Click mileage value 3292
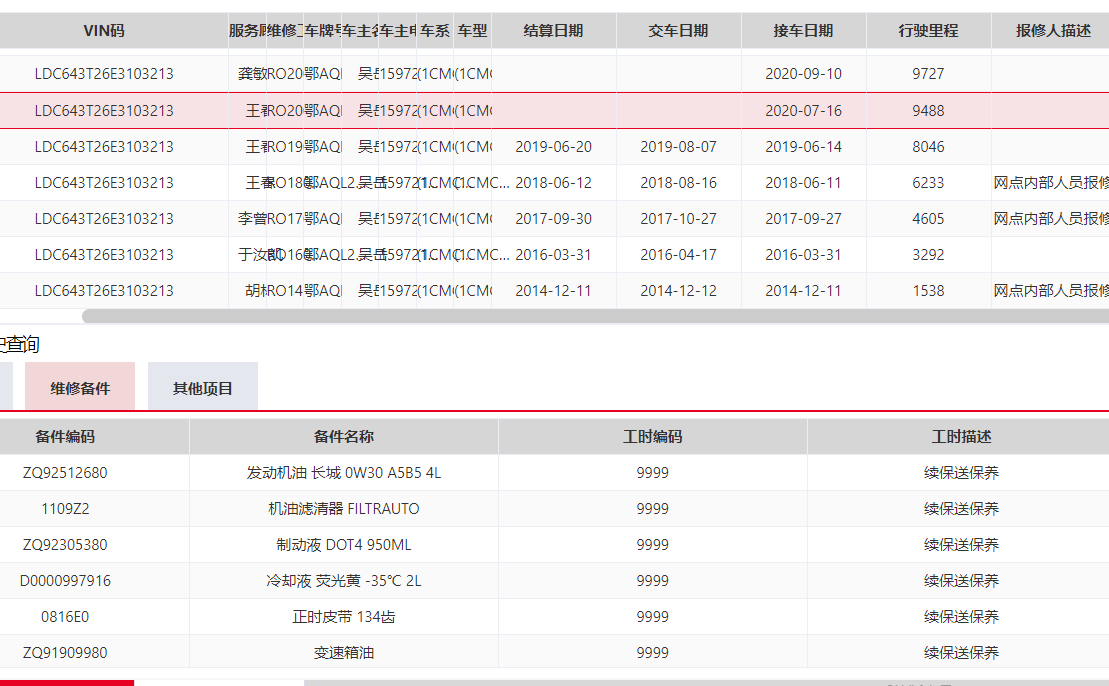The height and width of the screenshot is (686, 1109). (928, 255)
